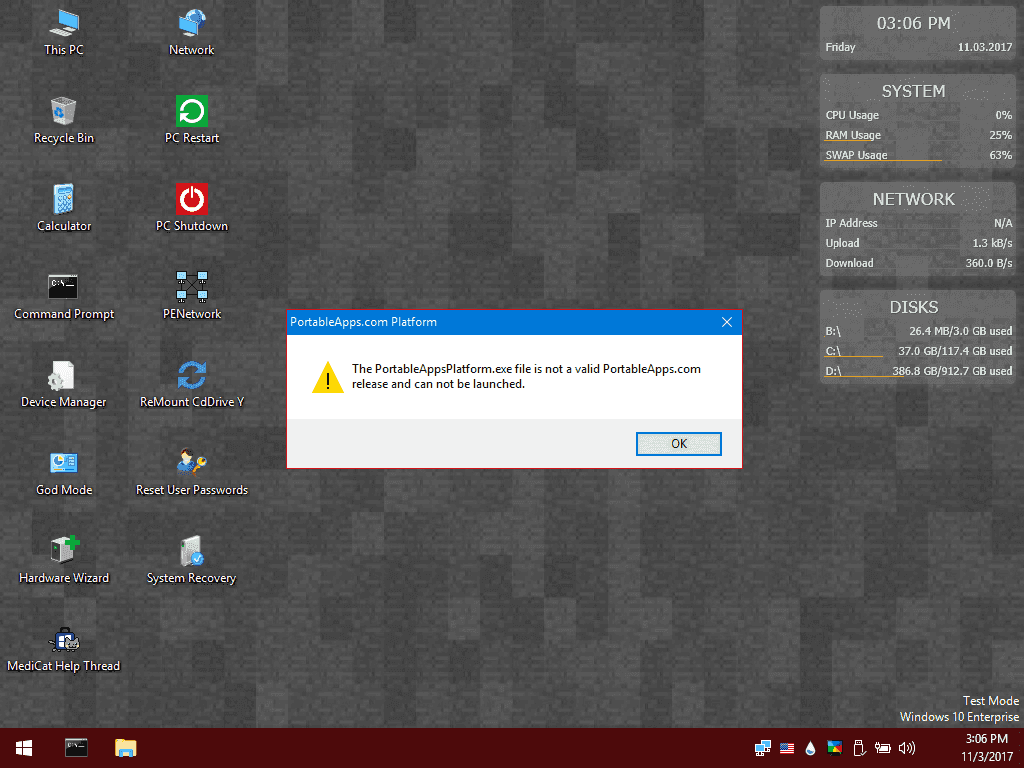Click the Download row in NETWORK widget
The image size is (1024, 768).
coord(918,263)
